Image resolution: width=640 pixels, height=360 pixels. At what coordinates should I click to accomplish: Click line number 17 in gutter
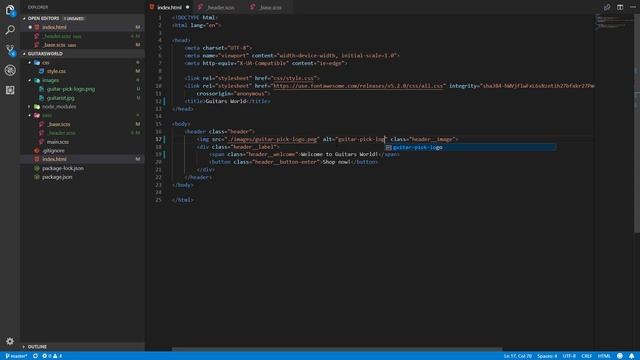point(158,139)
